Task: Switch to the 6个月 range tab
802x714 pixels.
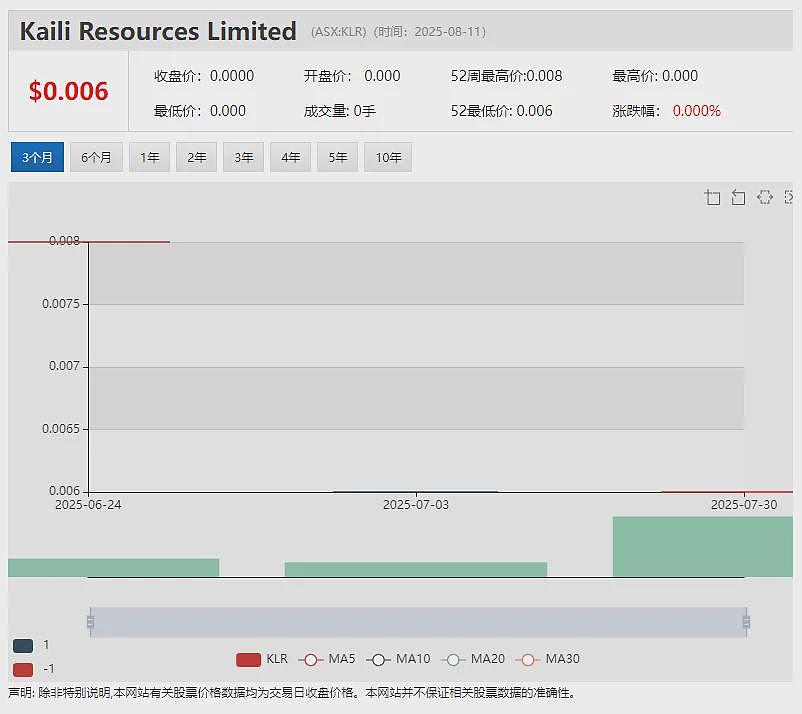Action: (96, 157)
